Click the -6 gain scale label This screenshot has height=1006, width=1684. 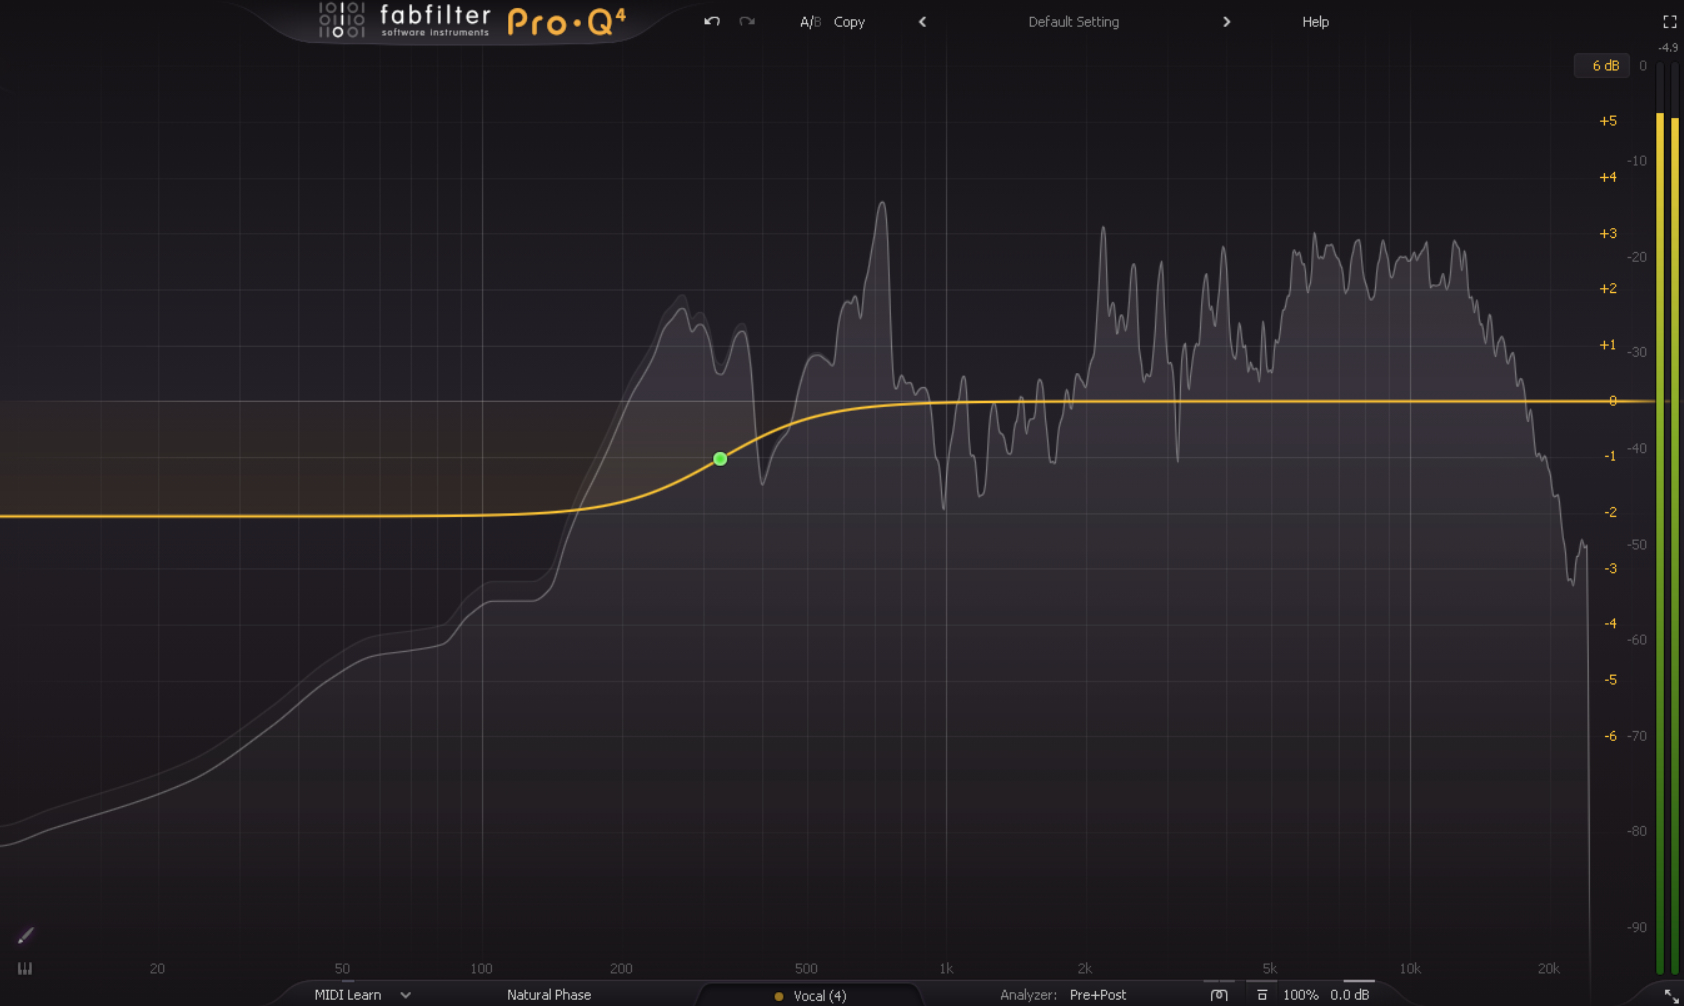point(1610,736)
